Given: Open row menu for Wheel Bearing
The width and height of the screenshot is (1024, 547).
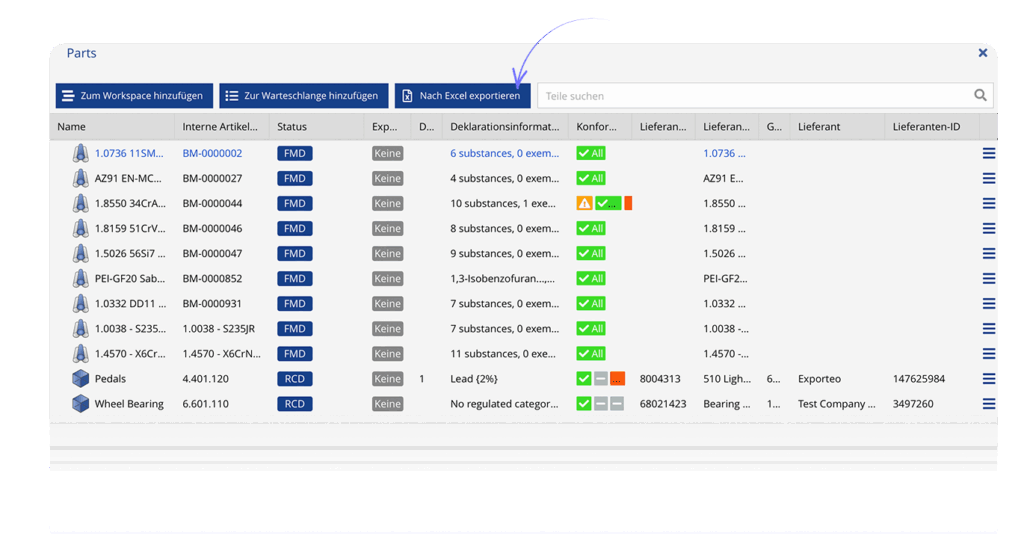Looking at the screenshot, I should click(989, 404).
